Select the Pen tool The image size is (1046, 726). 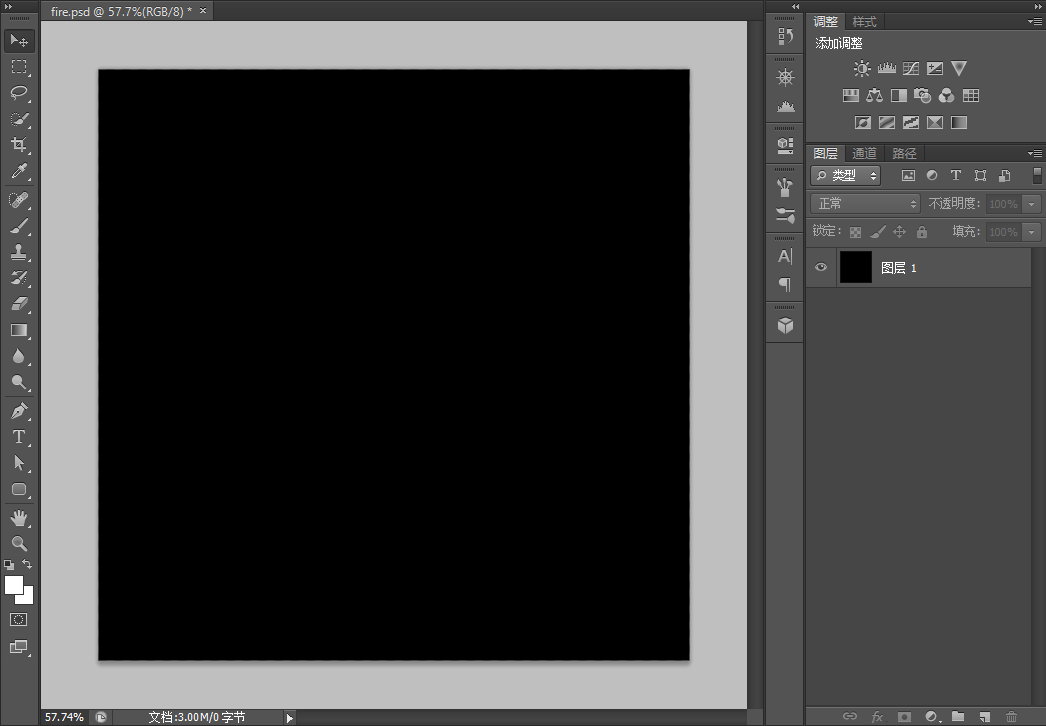[19, 410]
